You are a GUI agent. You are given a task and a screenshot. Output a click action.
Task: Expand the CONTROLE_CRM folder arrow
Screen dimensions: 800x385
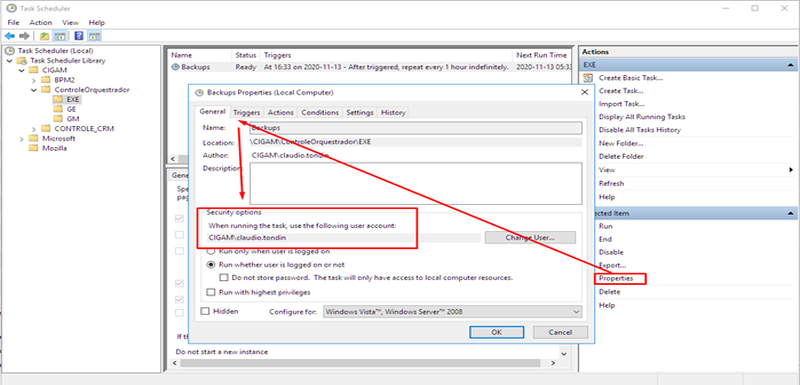tap(34, 129)
